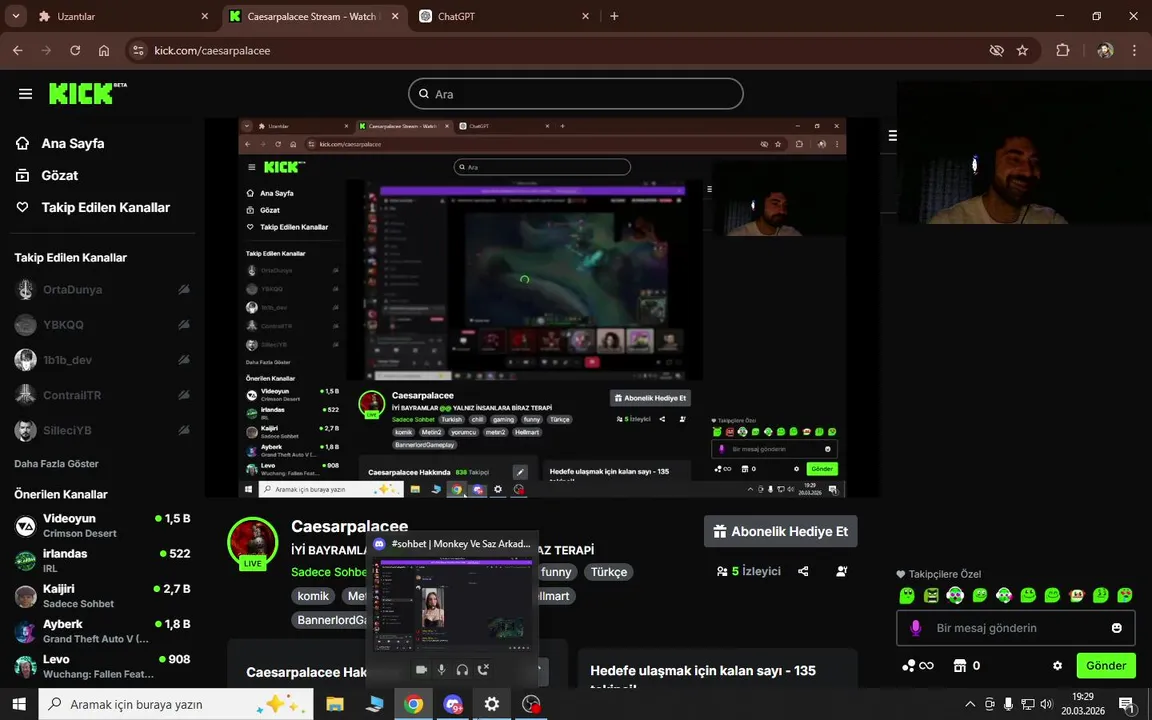This screenshot has width=1152, height=720.
Task: Open the Windows notification center
Action: [1126, 705]
